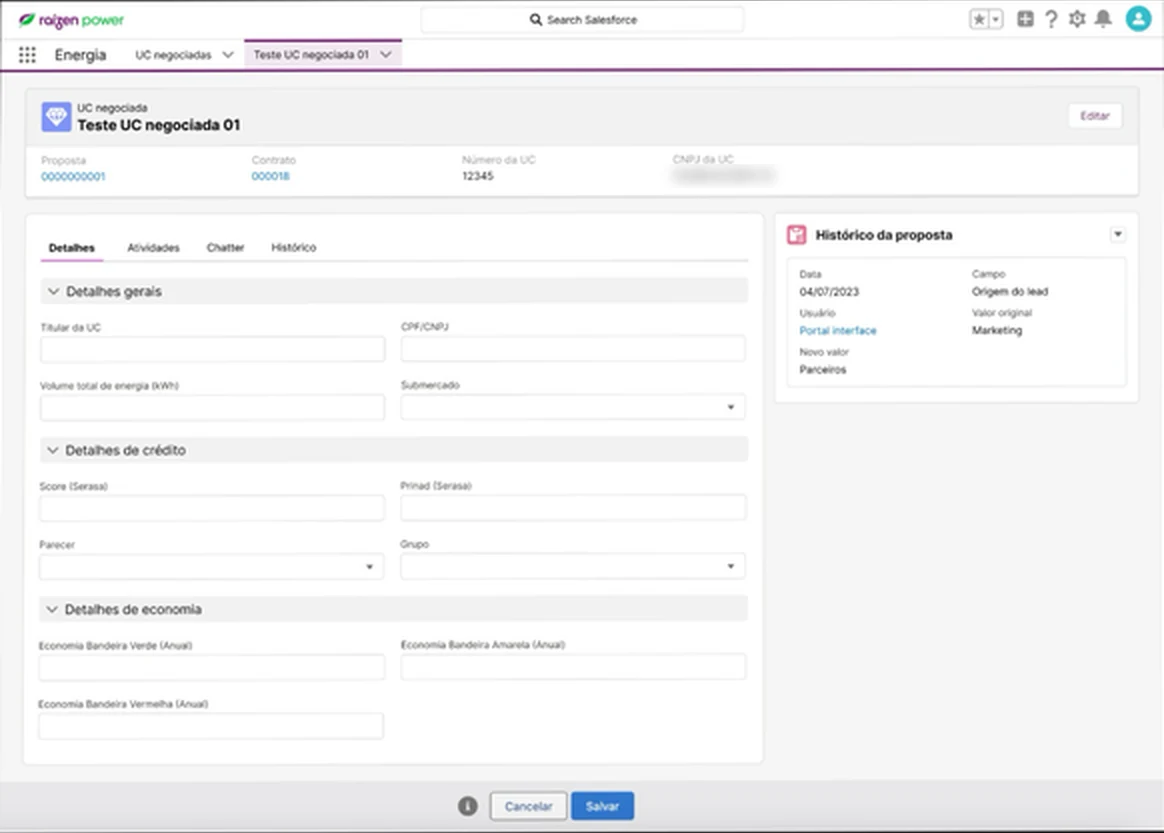Open Favorites star icon

(979, 19)
